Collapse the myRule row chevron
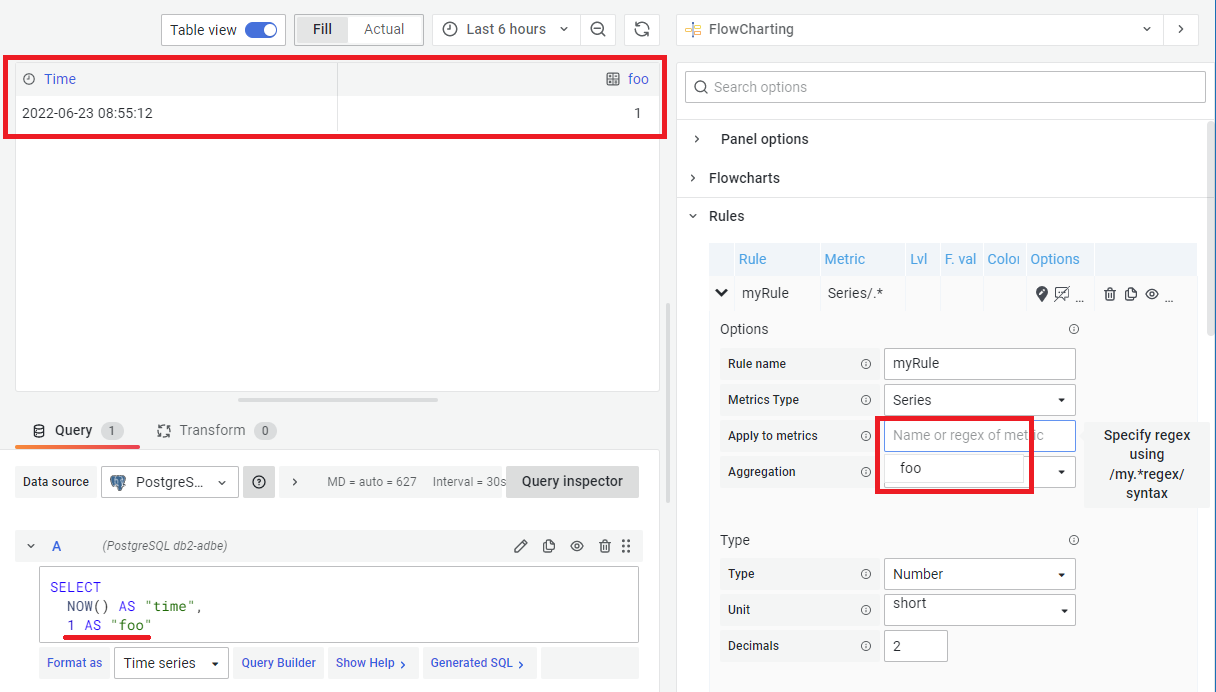This screenshot has height=692, width=1216. [x=721, y=293]
